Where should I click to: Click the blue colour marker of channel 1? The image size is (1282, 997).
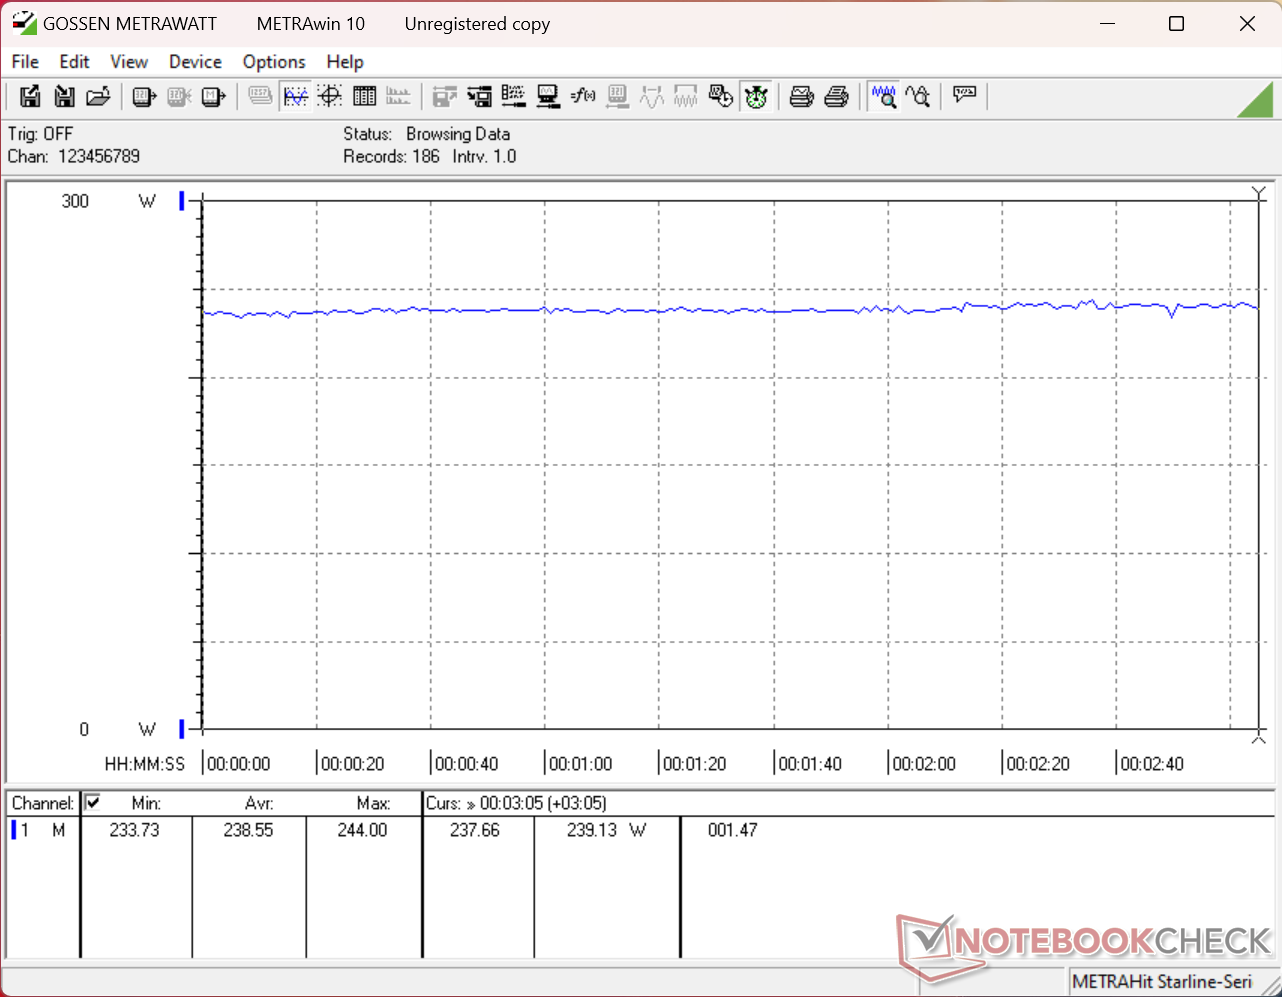tap(14, 830)
